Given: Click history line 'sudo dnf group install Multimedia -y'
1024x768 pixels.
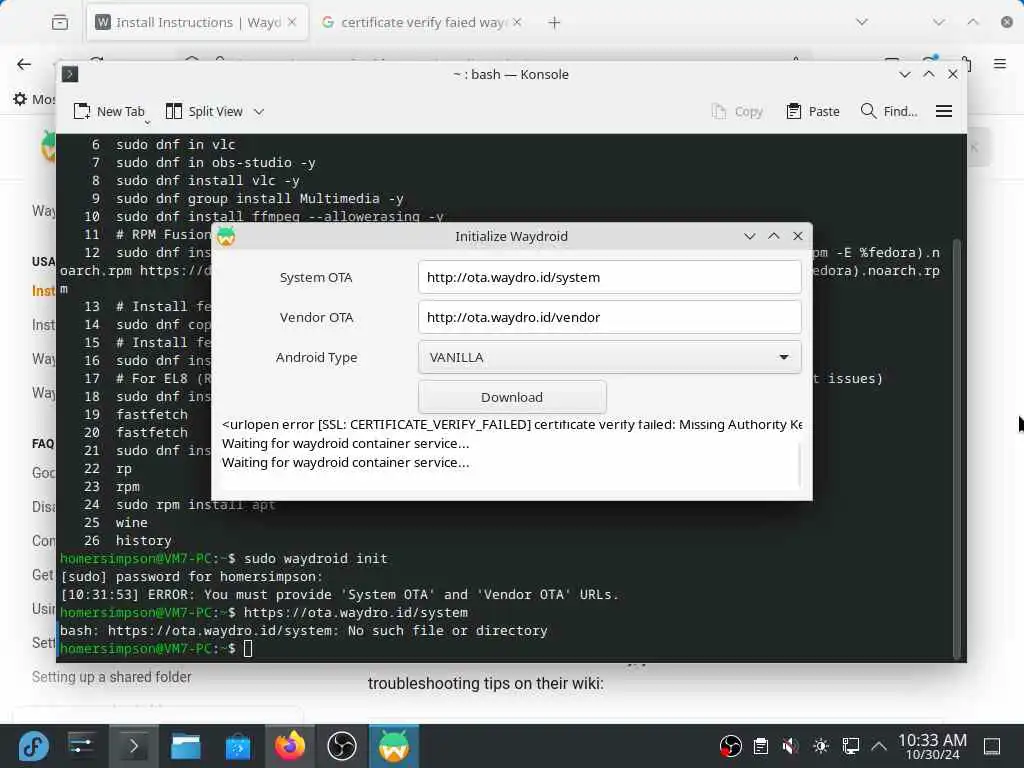Looking at the screenshot, I should (260, 199).
